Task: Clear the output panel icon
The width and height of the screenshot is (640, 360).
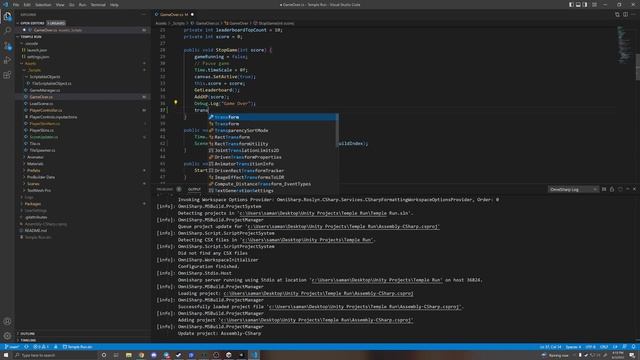Action: click(x=604, y=189)
